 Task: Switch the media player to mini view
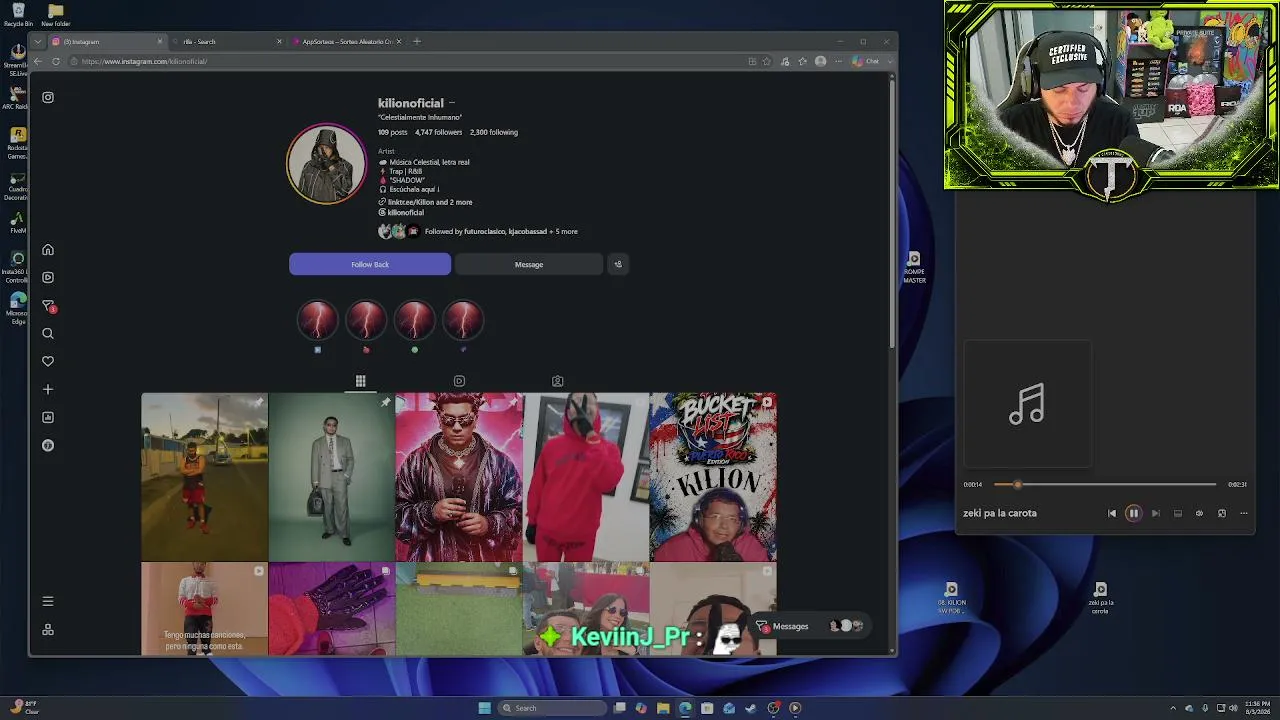coord(1222,513)
